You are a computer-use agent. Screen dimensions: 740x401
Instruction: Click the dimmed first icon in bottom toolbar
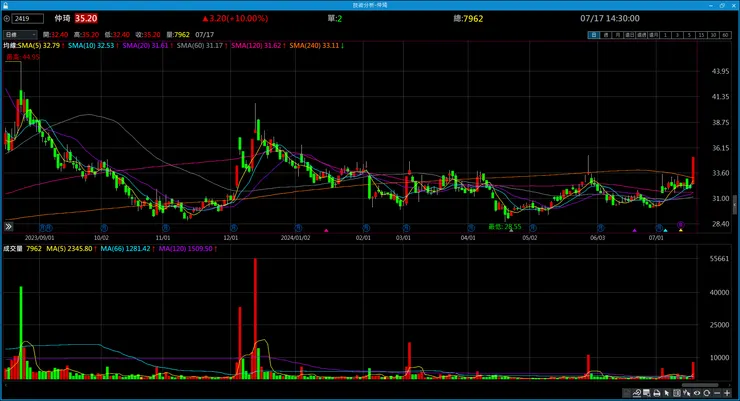pos(626,393)
